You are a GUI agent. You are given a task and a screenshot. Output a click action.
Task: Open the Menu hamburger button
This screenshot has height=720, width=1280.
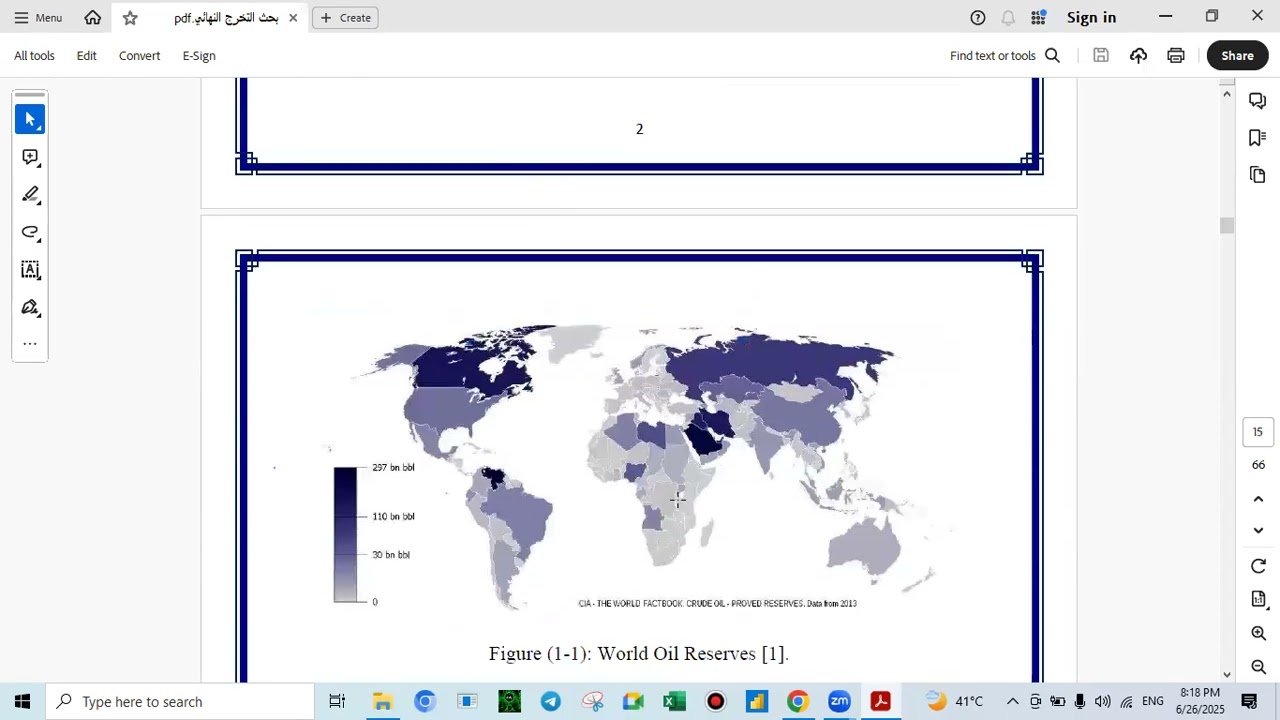click(38, 17)
